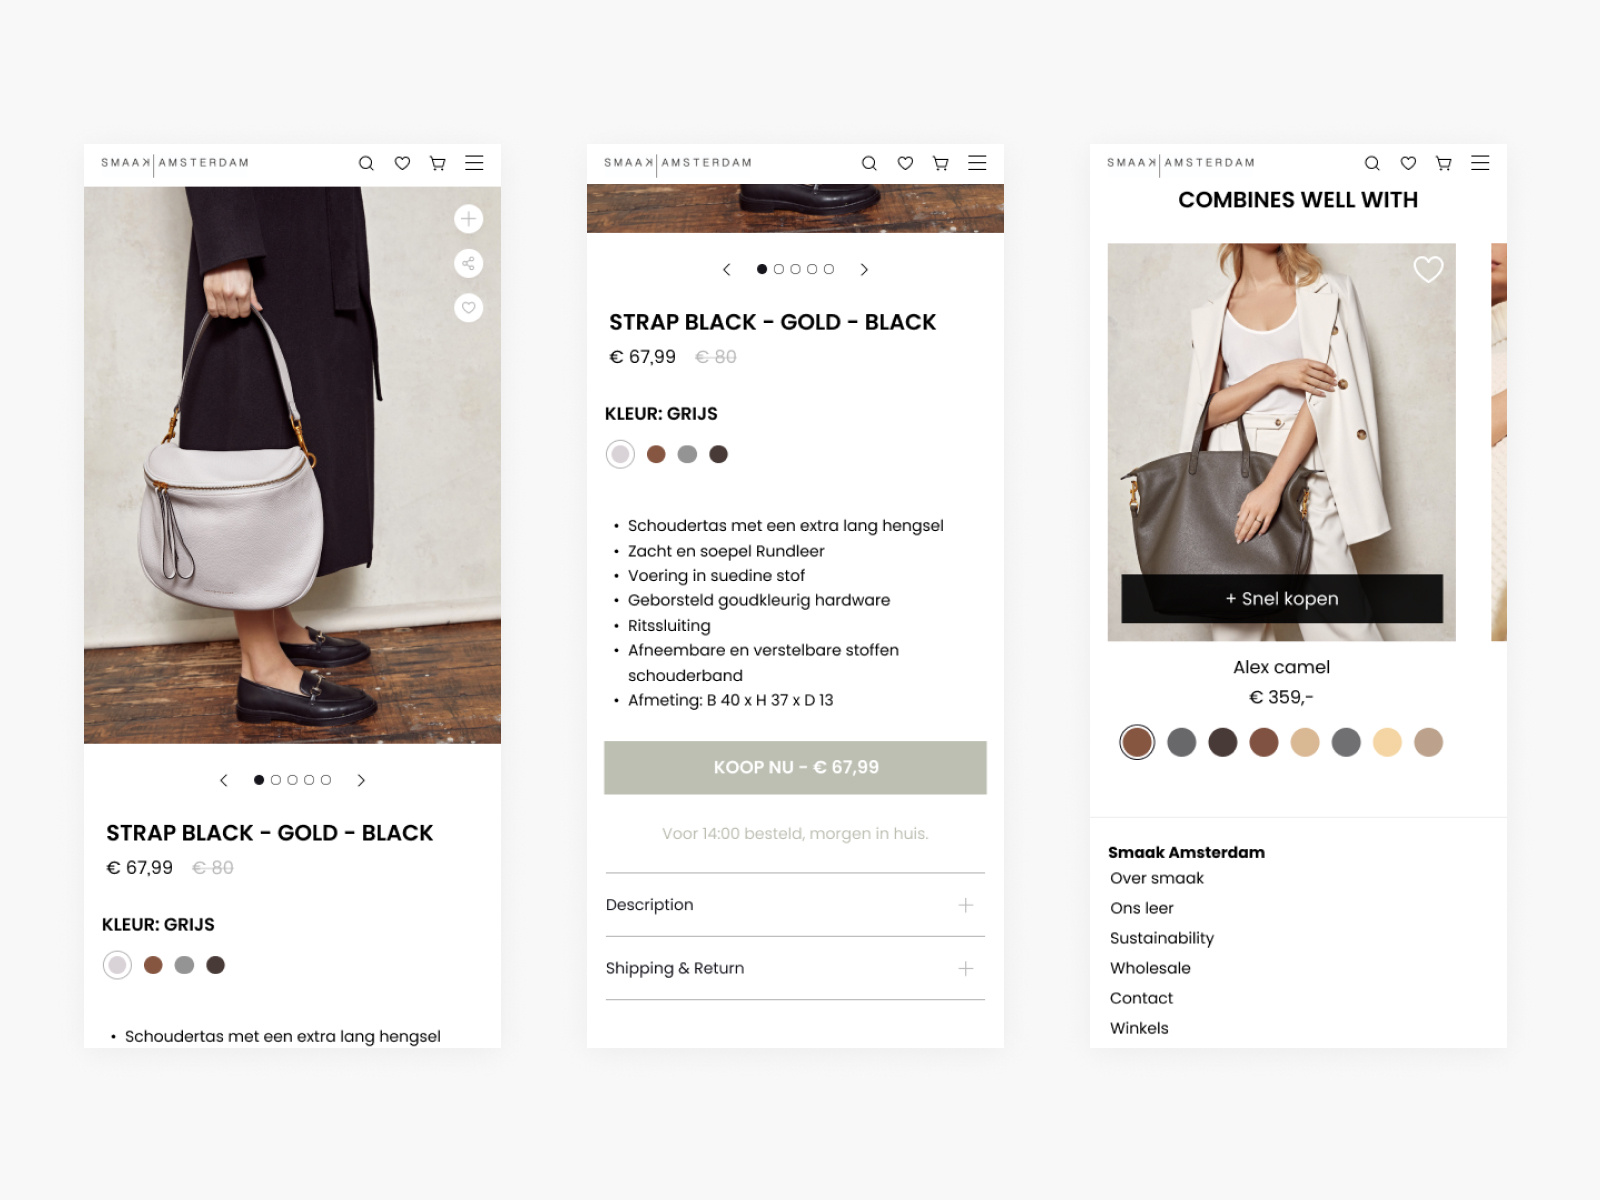The height and width of the screenshot is (1200, 1600).
Task: Expand the Description section
Action: (795, 905)
